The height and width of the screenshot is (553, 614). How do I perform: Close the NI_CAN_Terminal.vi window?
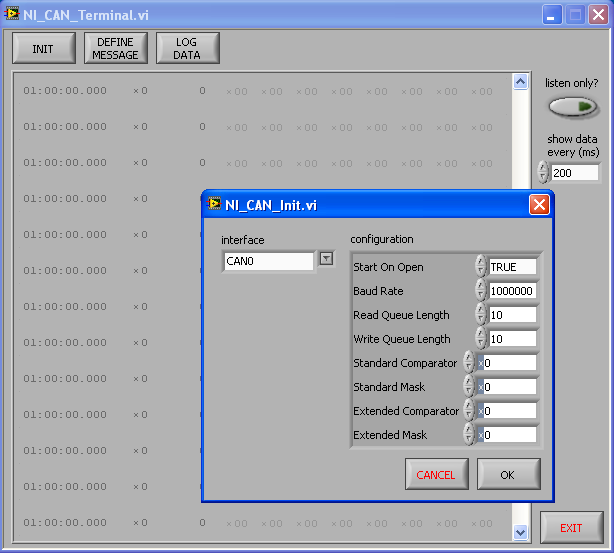[x=598, y=15]
